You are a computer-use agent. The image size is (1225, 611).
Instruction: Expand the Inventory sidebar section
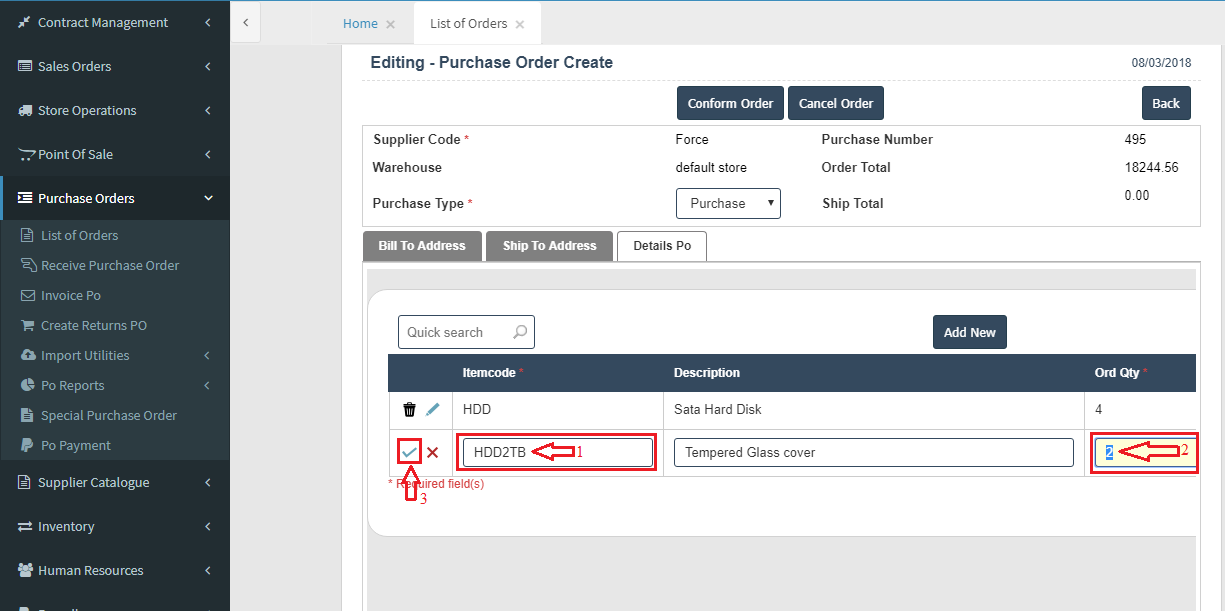click(114, 526)
